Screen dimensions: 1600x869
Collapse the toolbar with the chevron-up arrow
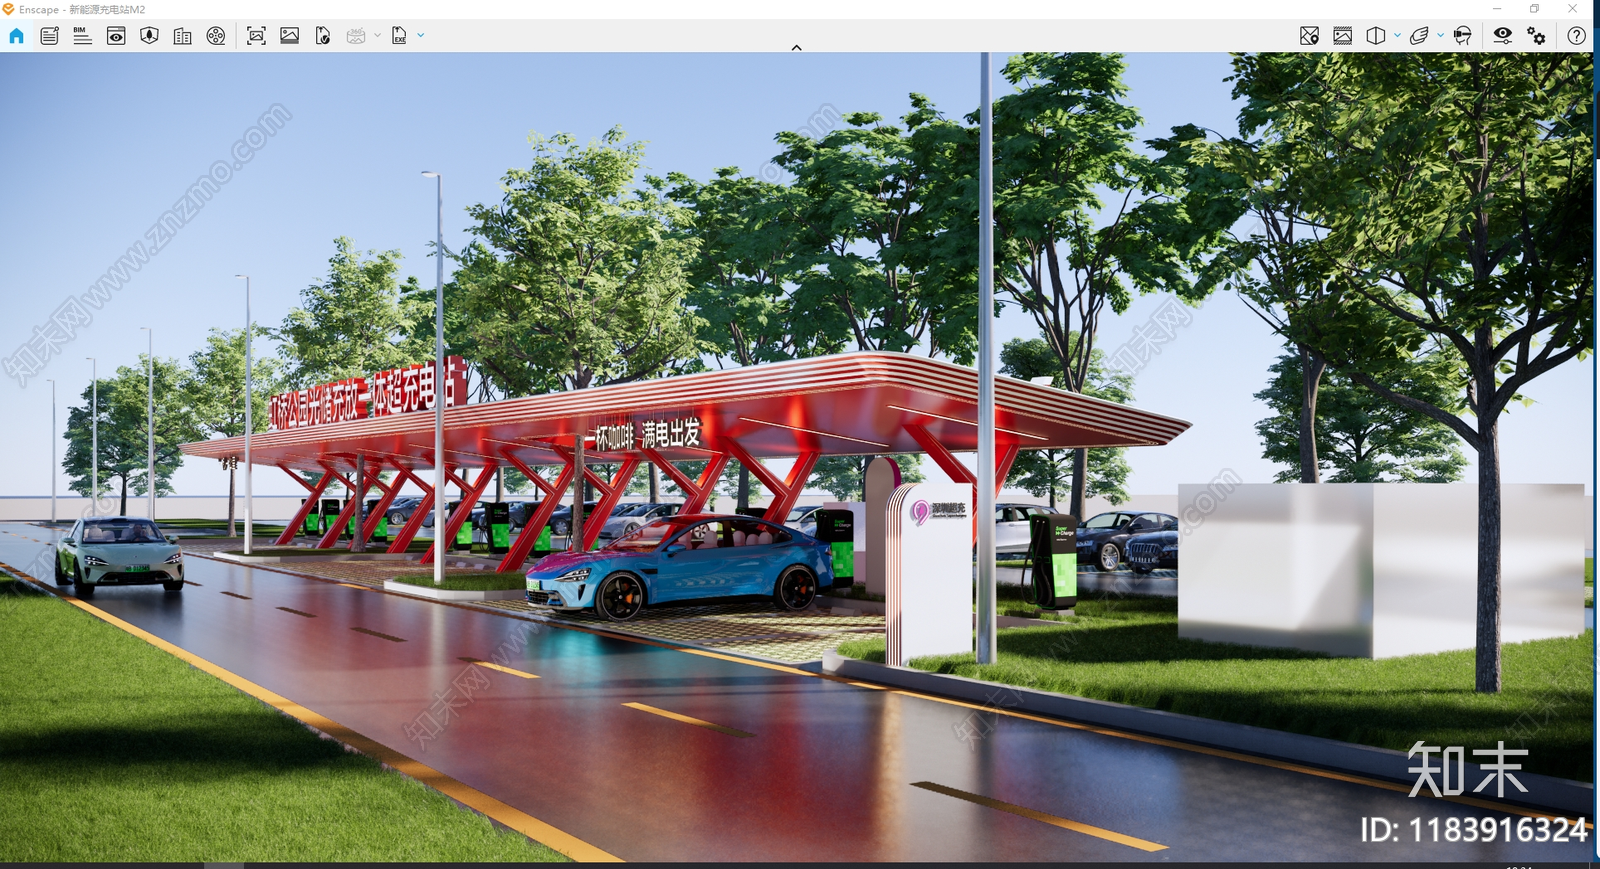coord(796,47)
